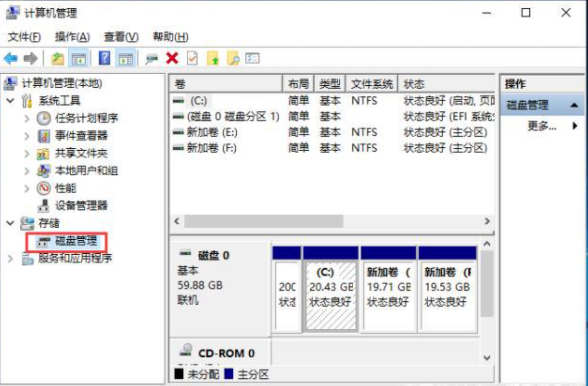
Task: Expand the 任务计划程序 node
Action: click(27, 119)
